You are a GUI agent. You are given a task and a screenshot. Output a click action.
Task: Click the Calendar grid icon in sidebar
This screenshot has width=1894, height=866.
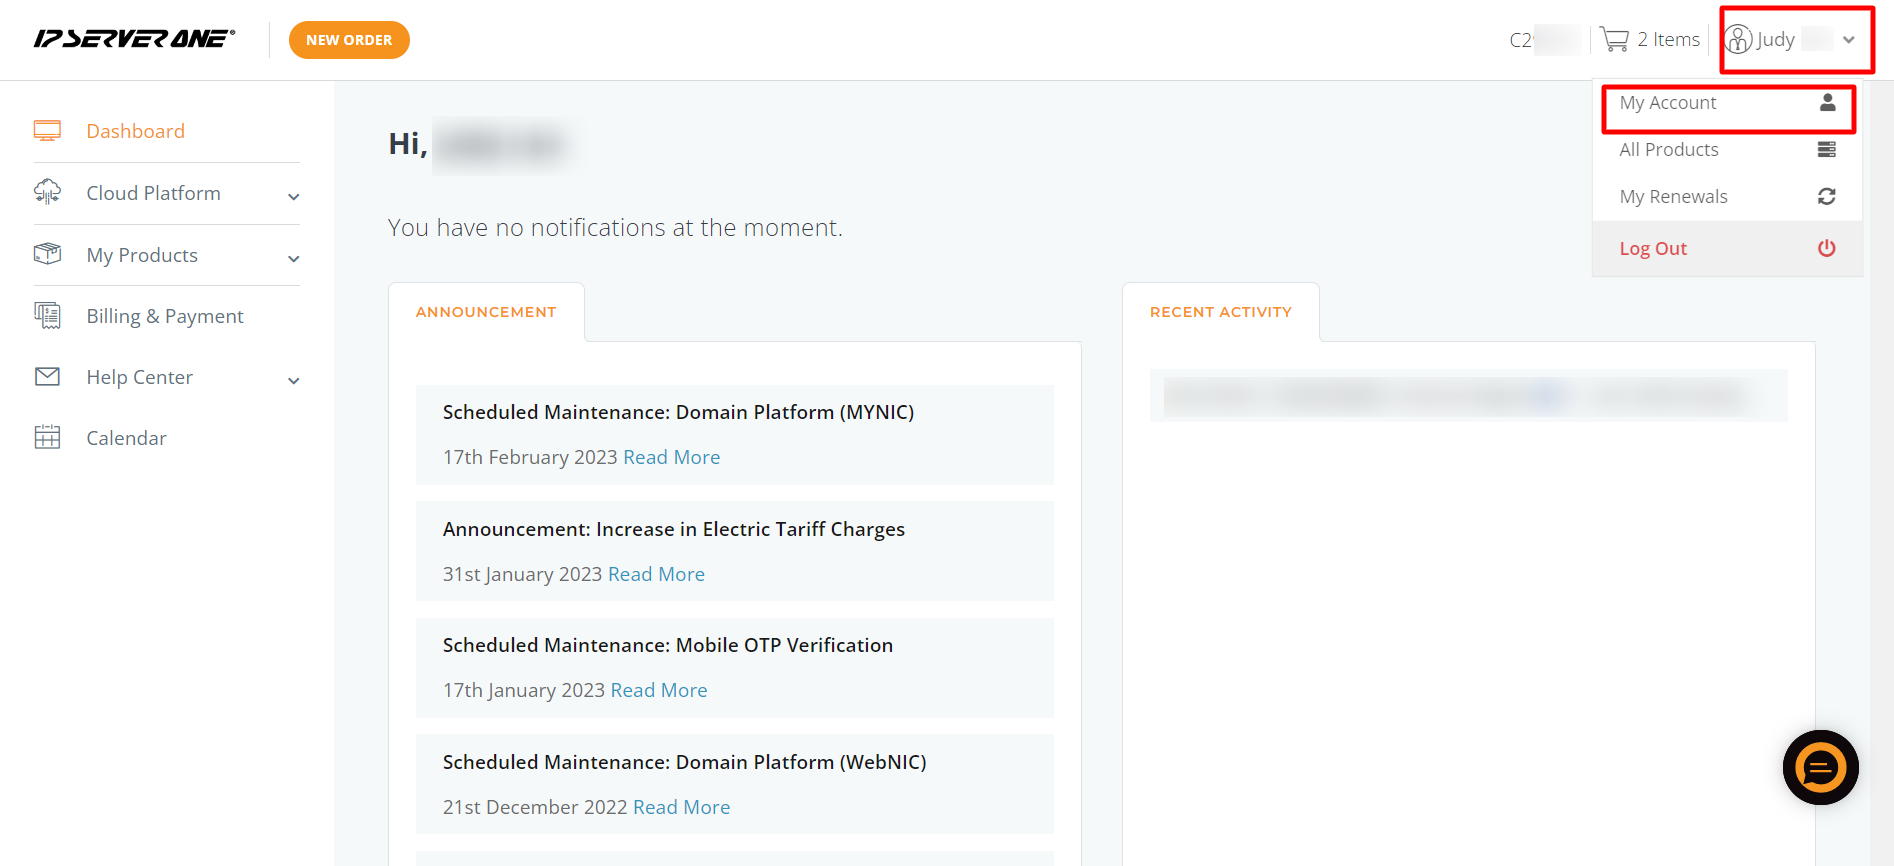click(x=47, y=437)
